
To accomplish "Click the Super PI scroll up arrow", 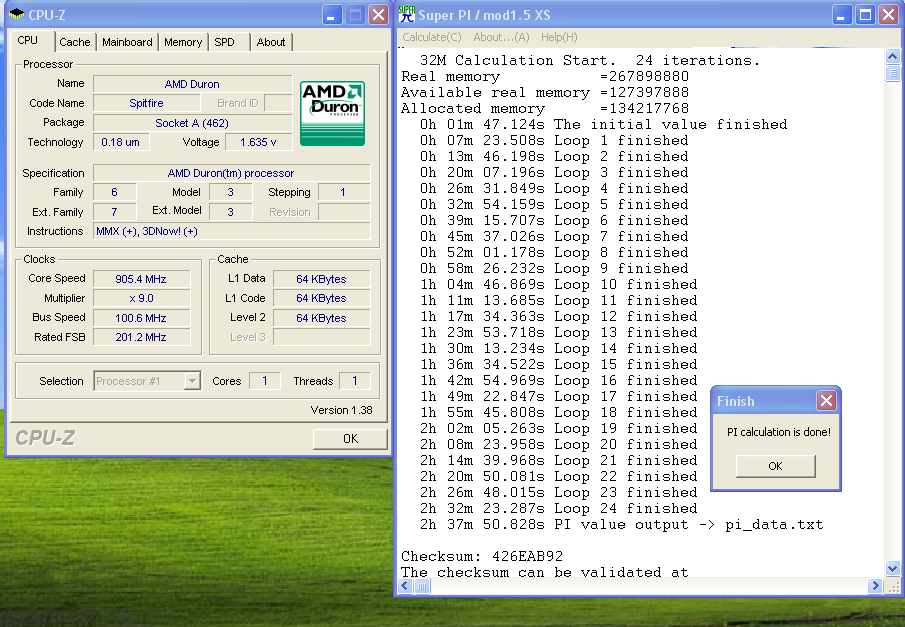I will (x=892, y=57).
